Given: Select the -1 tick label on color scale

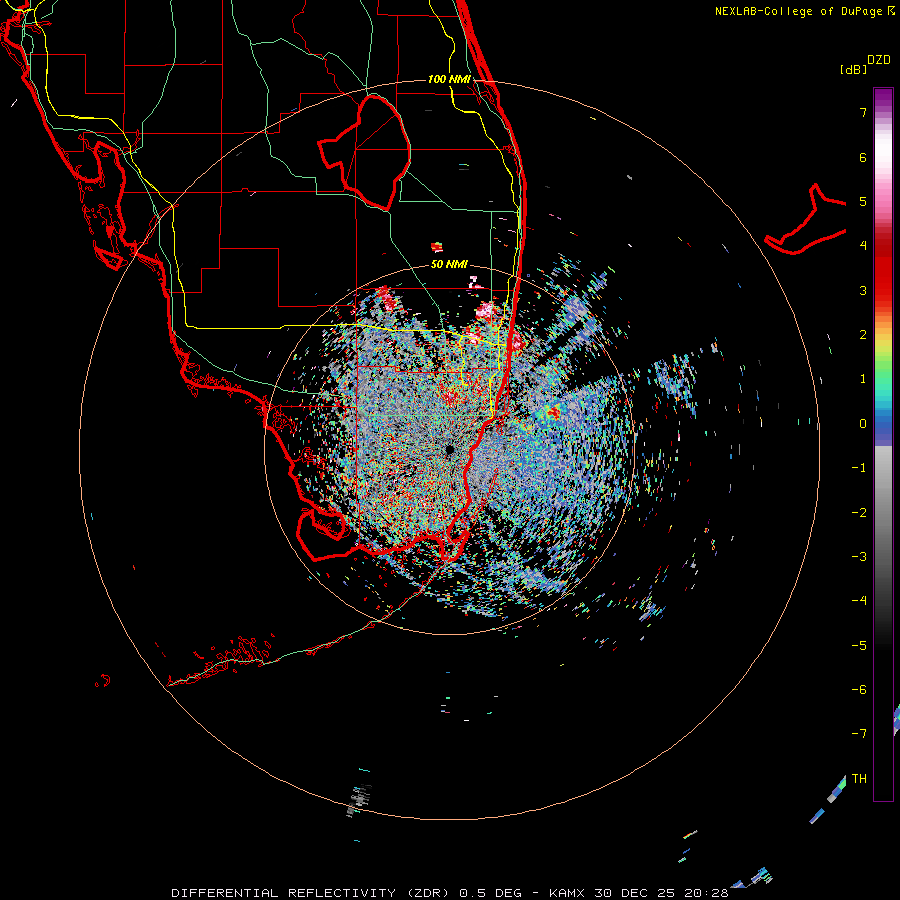Looking at the screenshot, I should [859, 468].
